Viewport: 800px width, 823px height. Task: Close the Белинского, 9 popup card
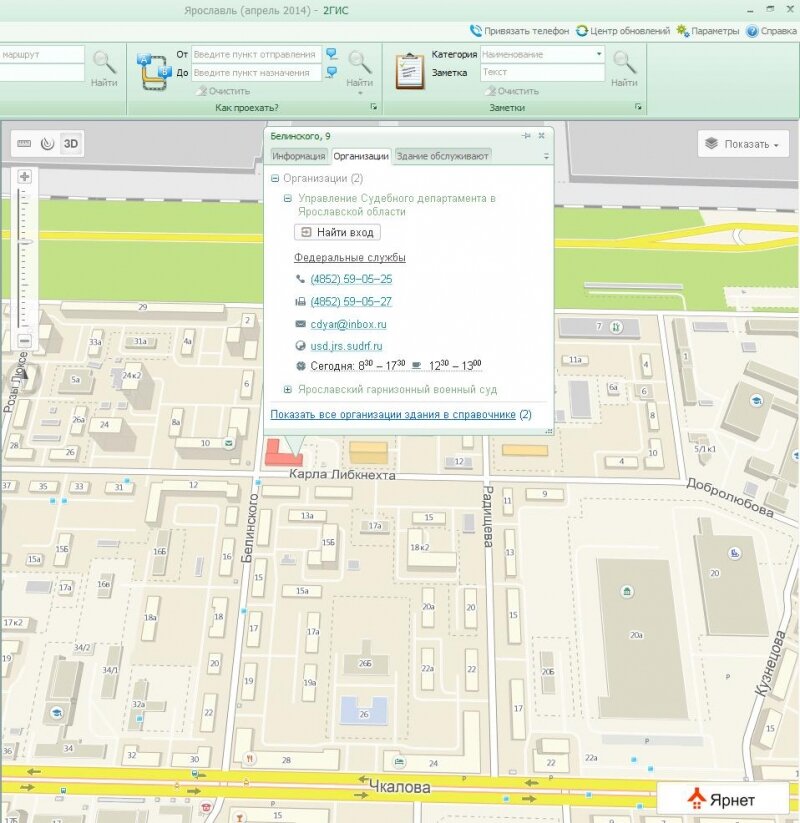click(x=542, y=135)
